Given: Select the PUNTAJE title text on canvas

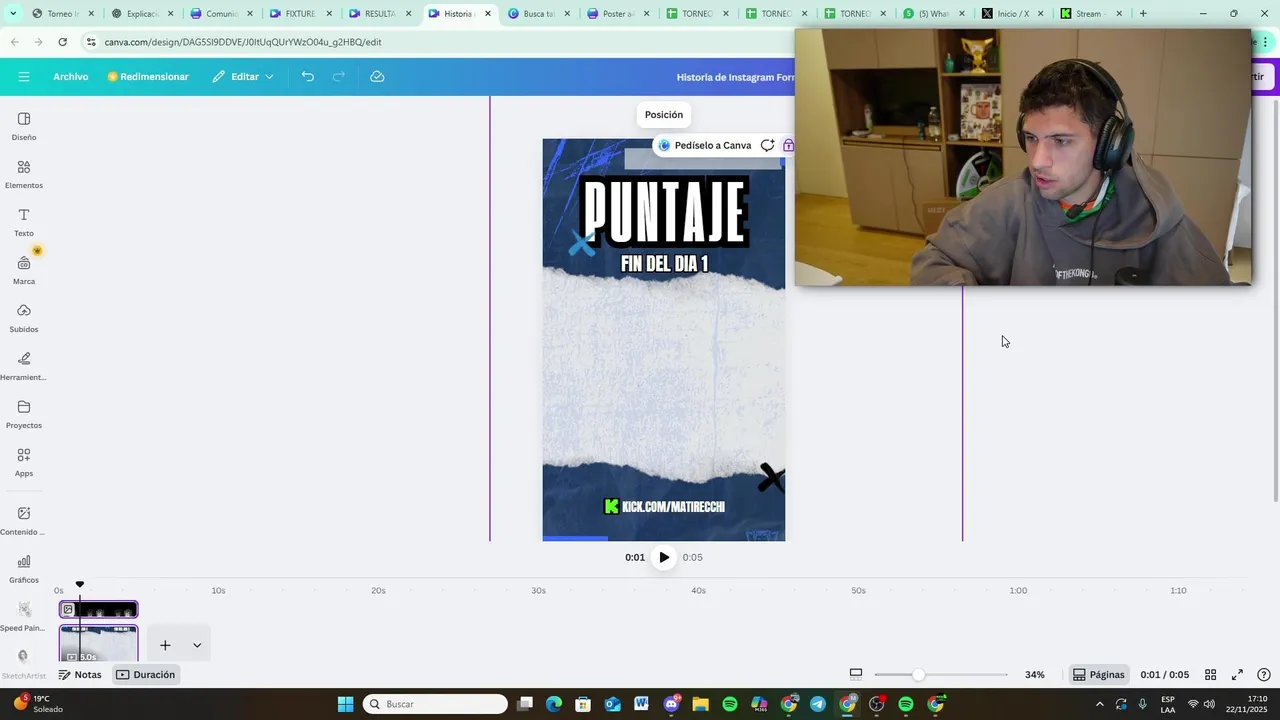Looking at the screenshot, I should (x=664, y=212).
